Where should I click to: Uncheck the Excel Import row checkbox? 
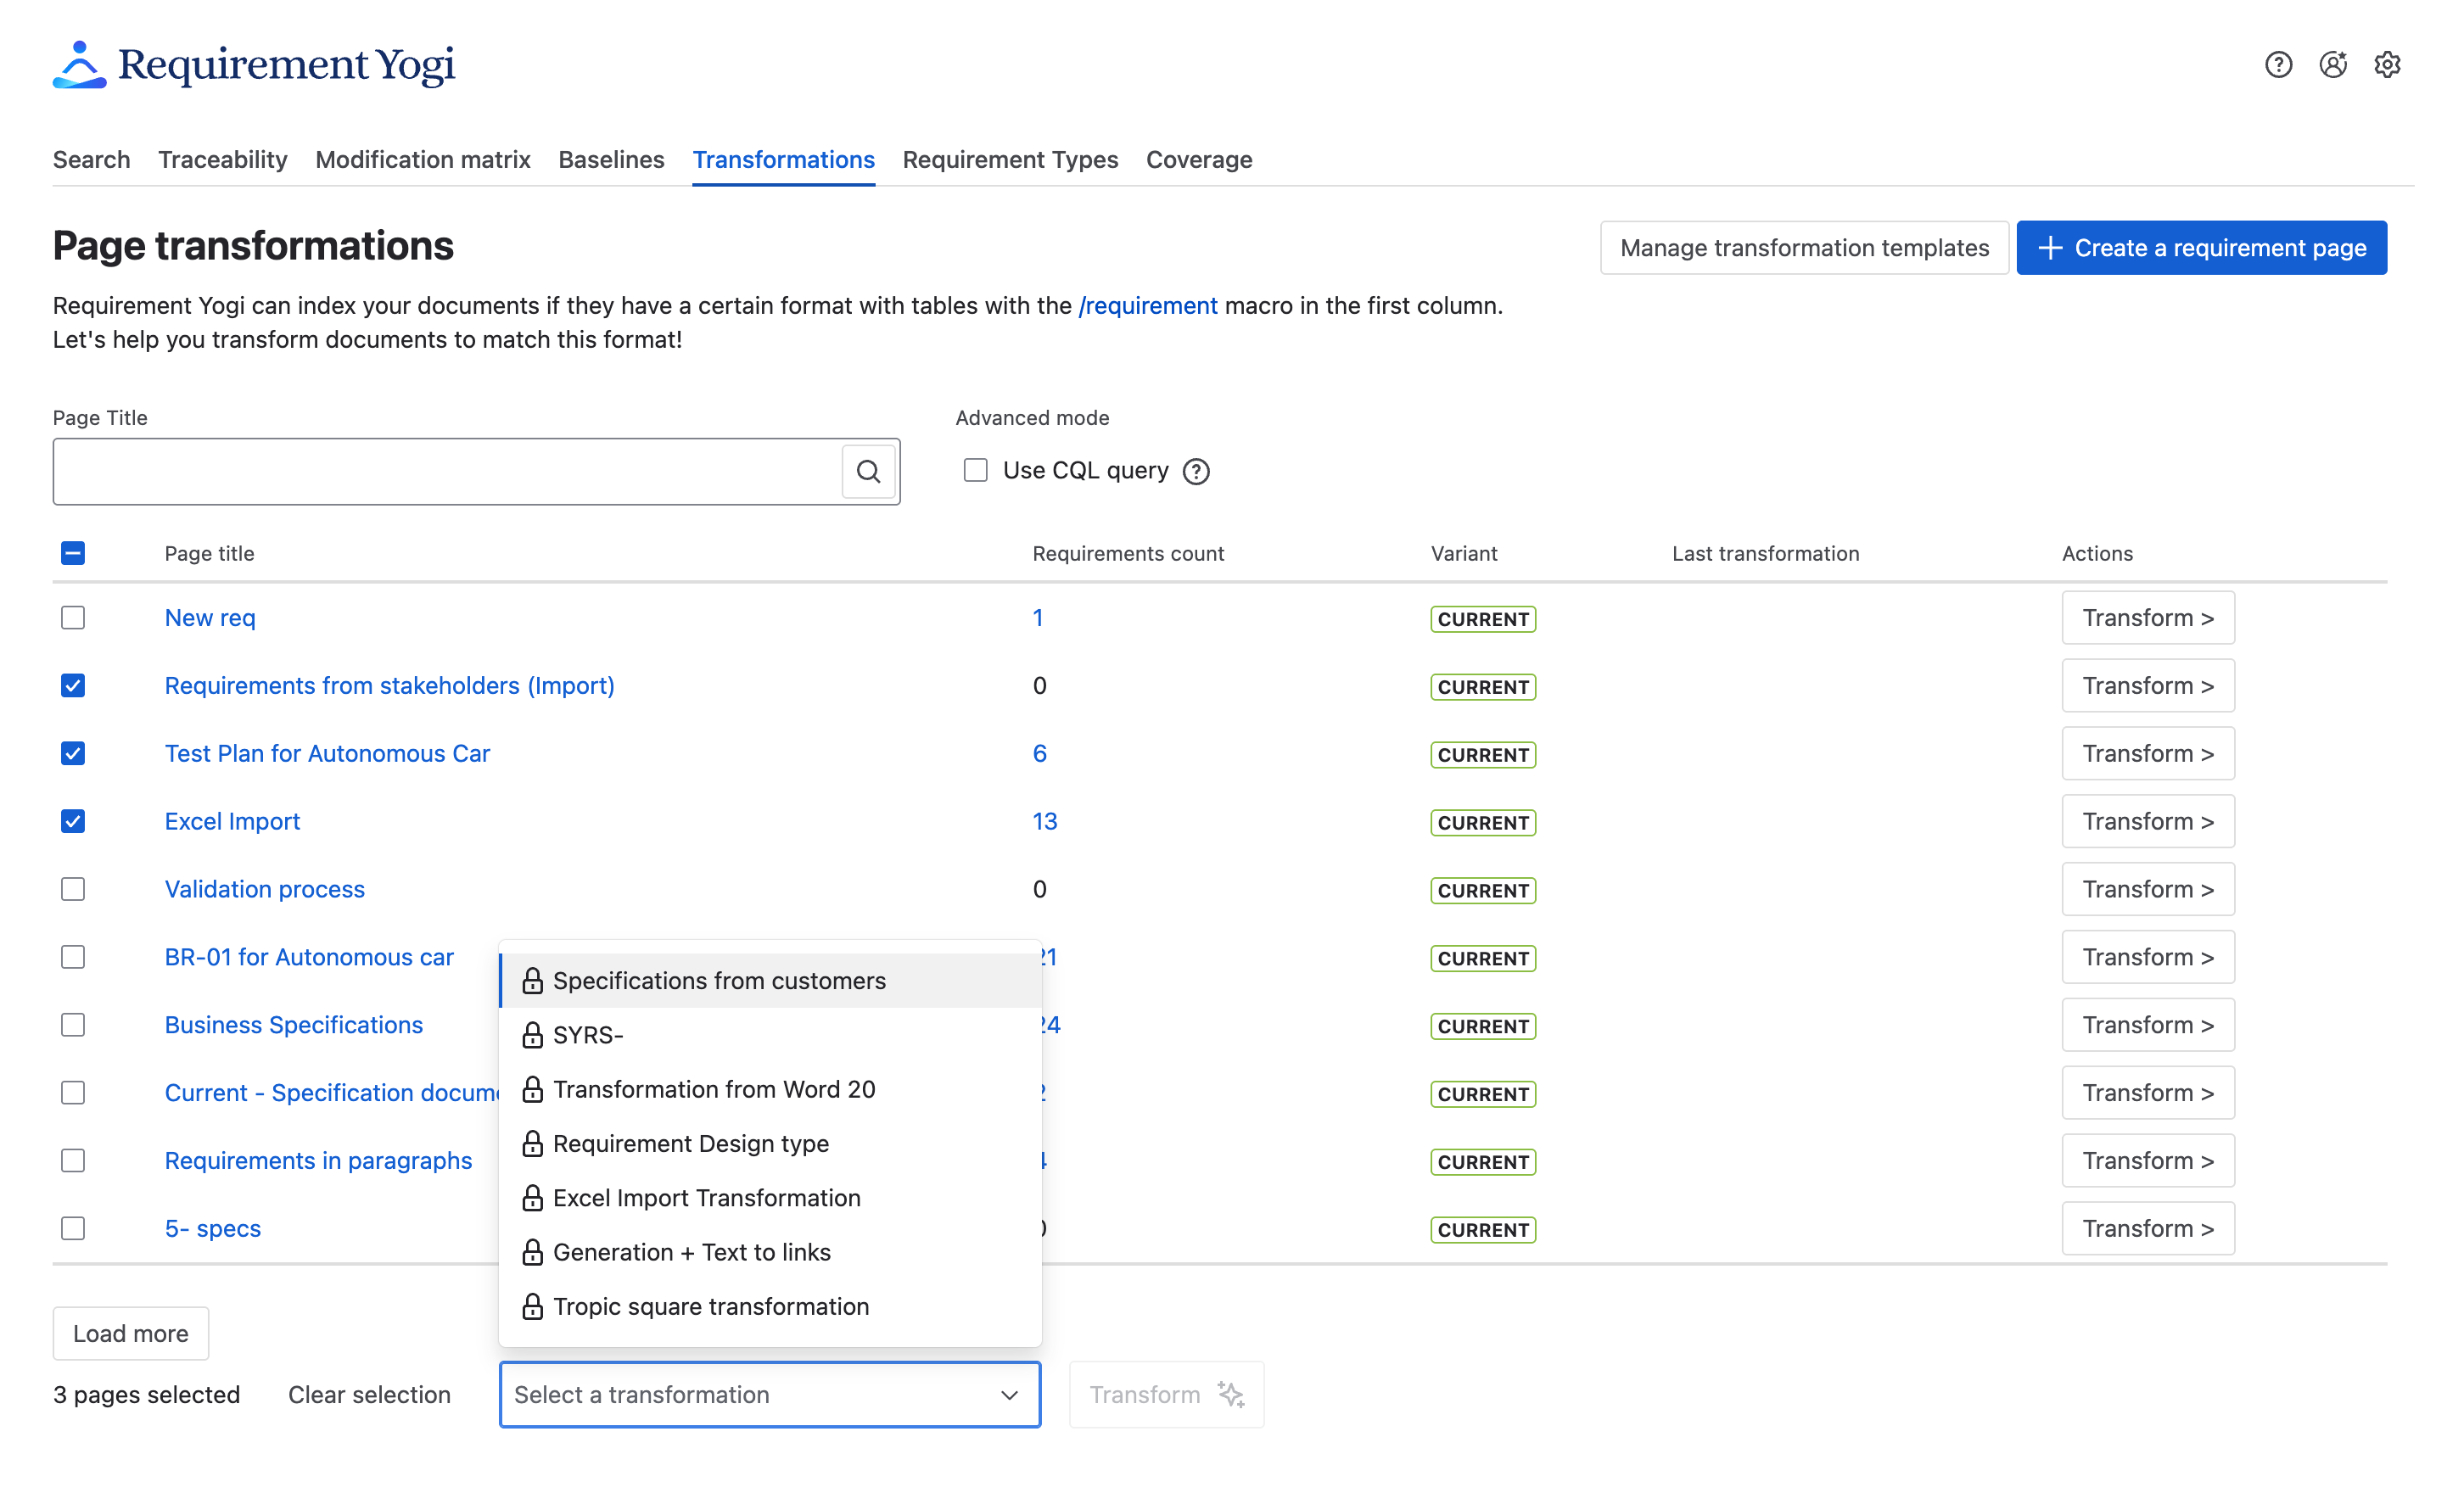73,821
